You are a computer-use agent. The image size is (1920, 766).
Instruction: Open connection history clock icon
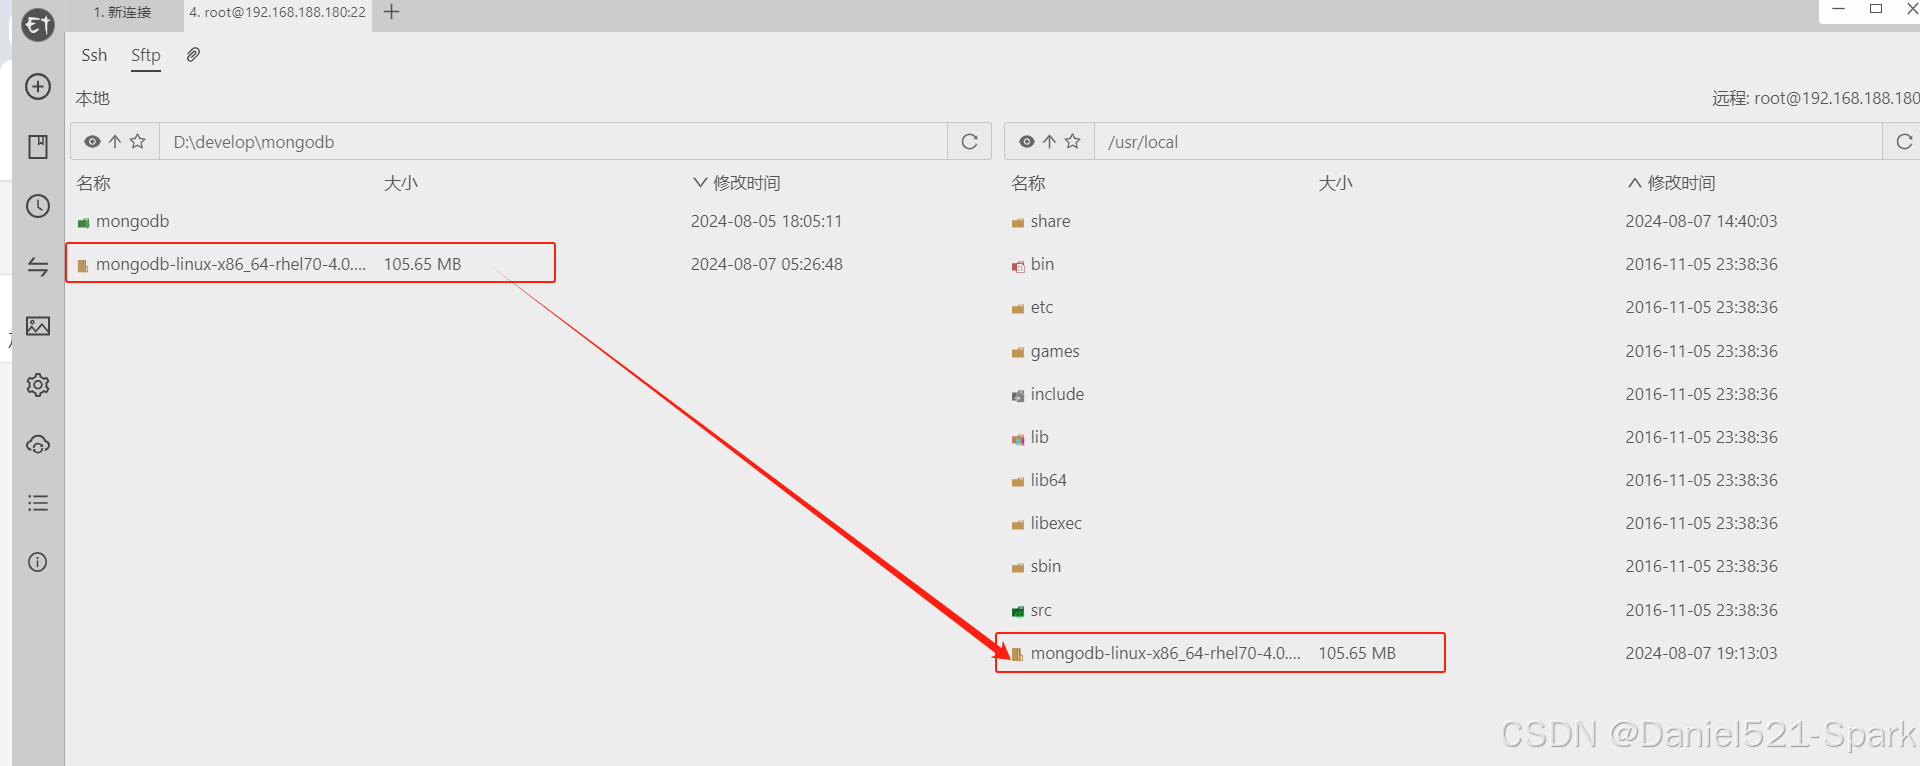pos(38,206)
